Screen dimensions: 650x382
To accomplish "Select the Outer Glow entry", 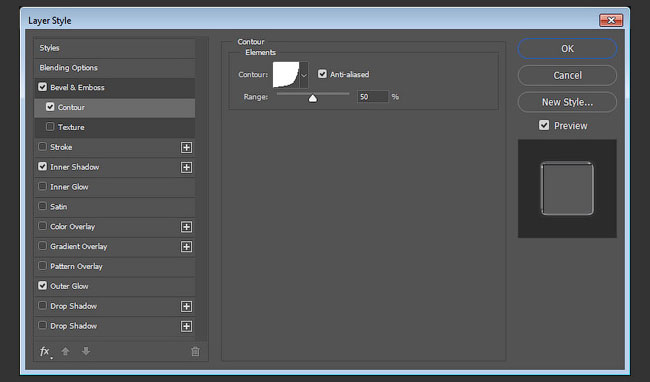I will (114, 286).
